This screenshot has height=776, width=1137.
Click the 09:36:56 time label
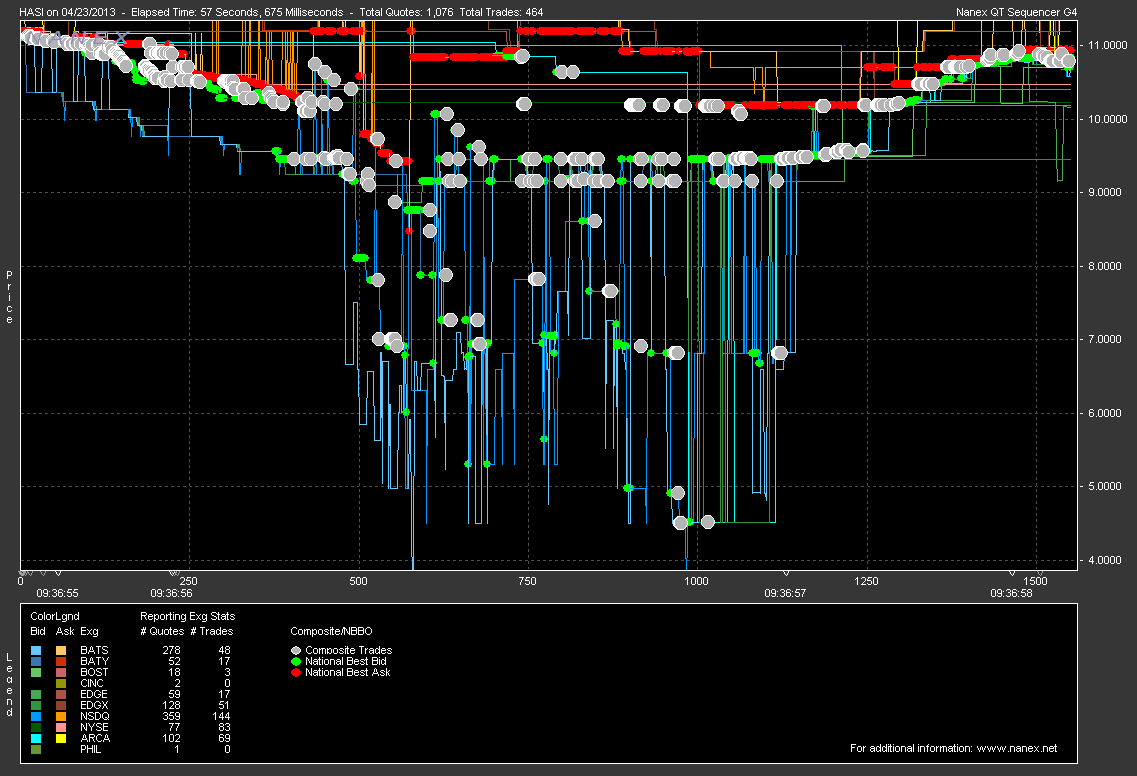(x=171, y=593)
